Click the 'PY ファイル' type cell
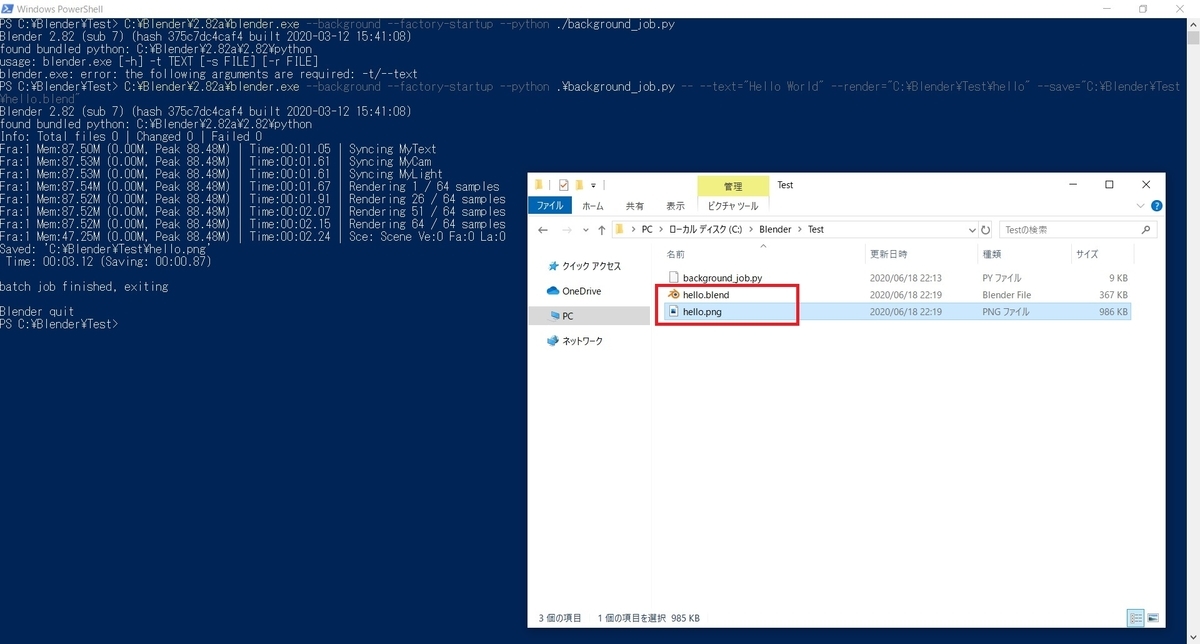The height and width of the screenshot is (644, 1200). [1004, 278]
